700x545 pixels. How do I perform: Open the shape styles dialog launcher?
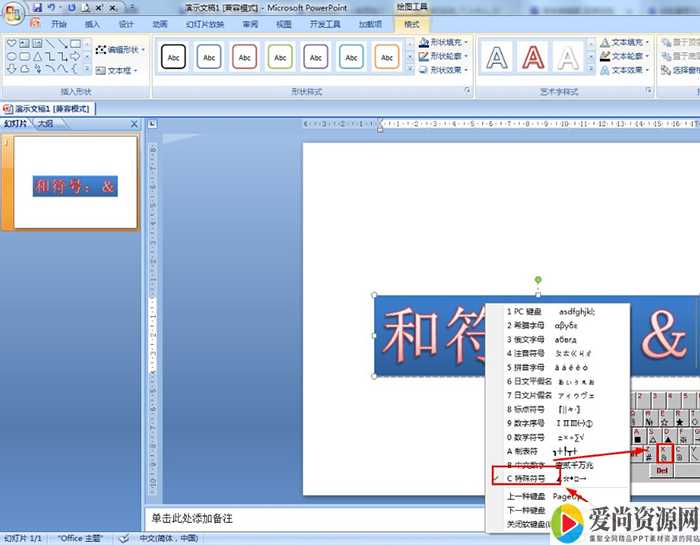pyautogui.click(x=467, y=91)
